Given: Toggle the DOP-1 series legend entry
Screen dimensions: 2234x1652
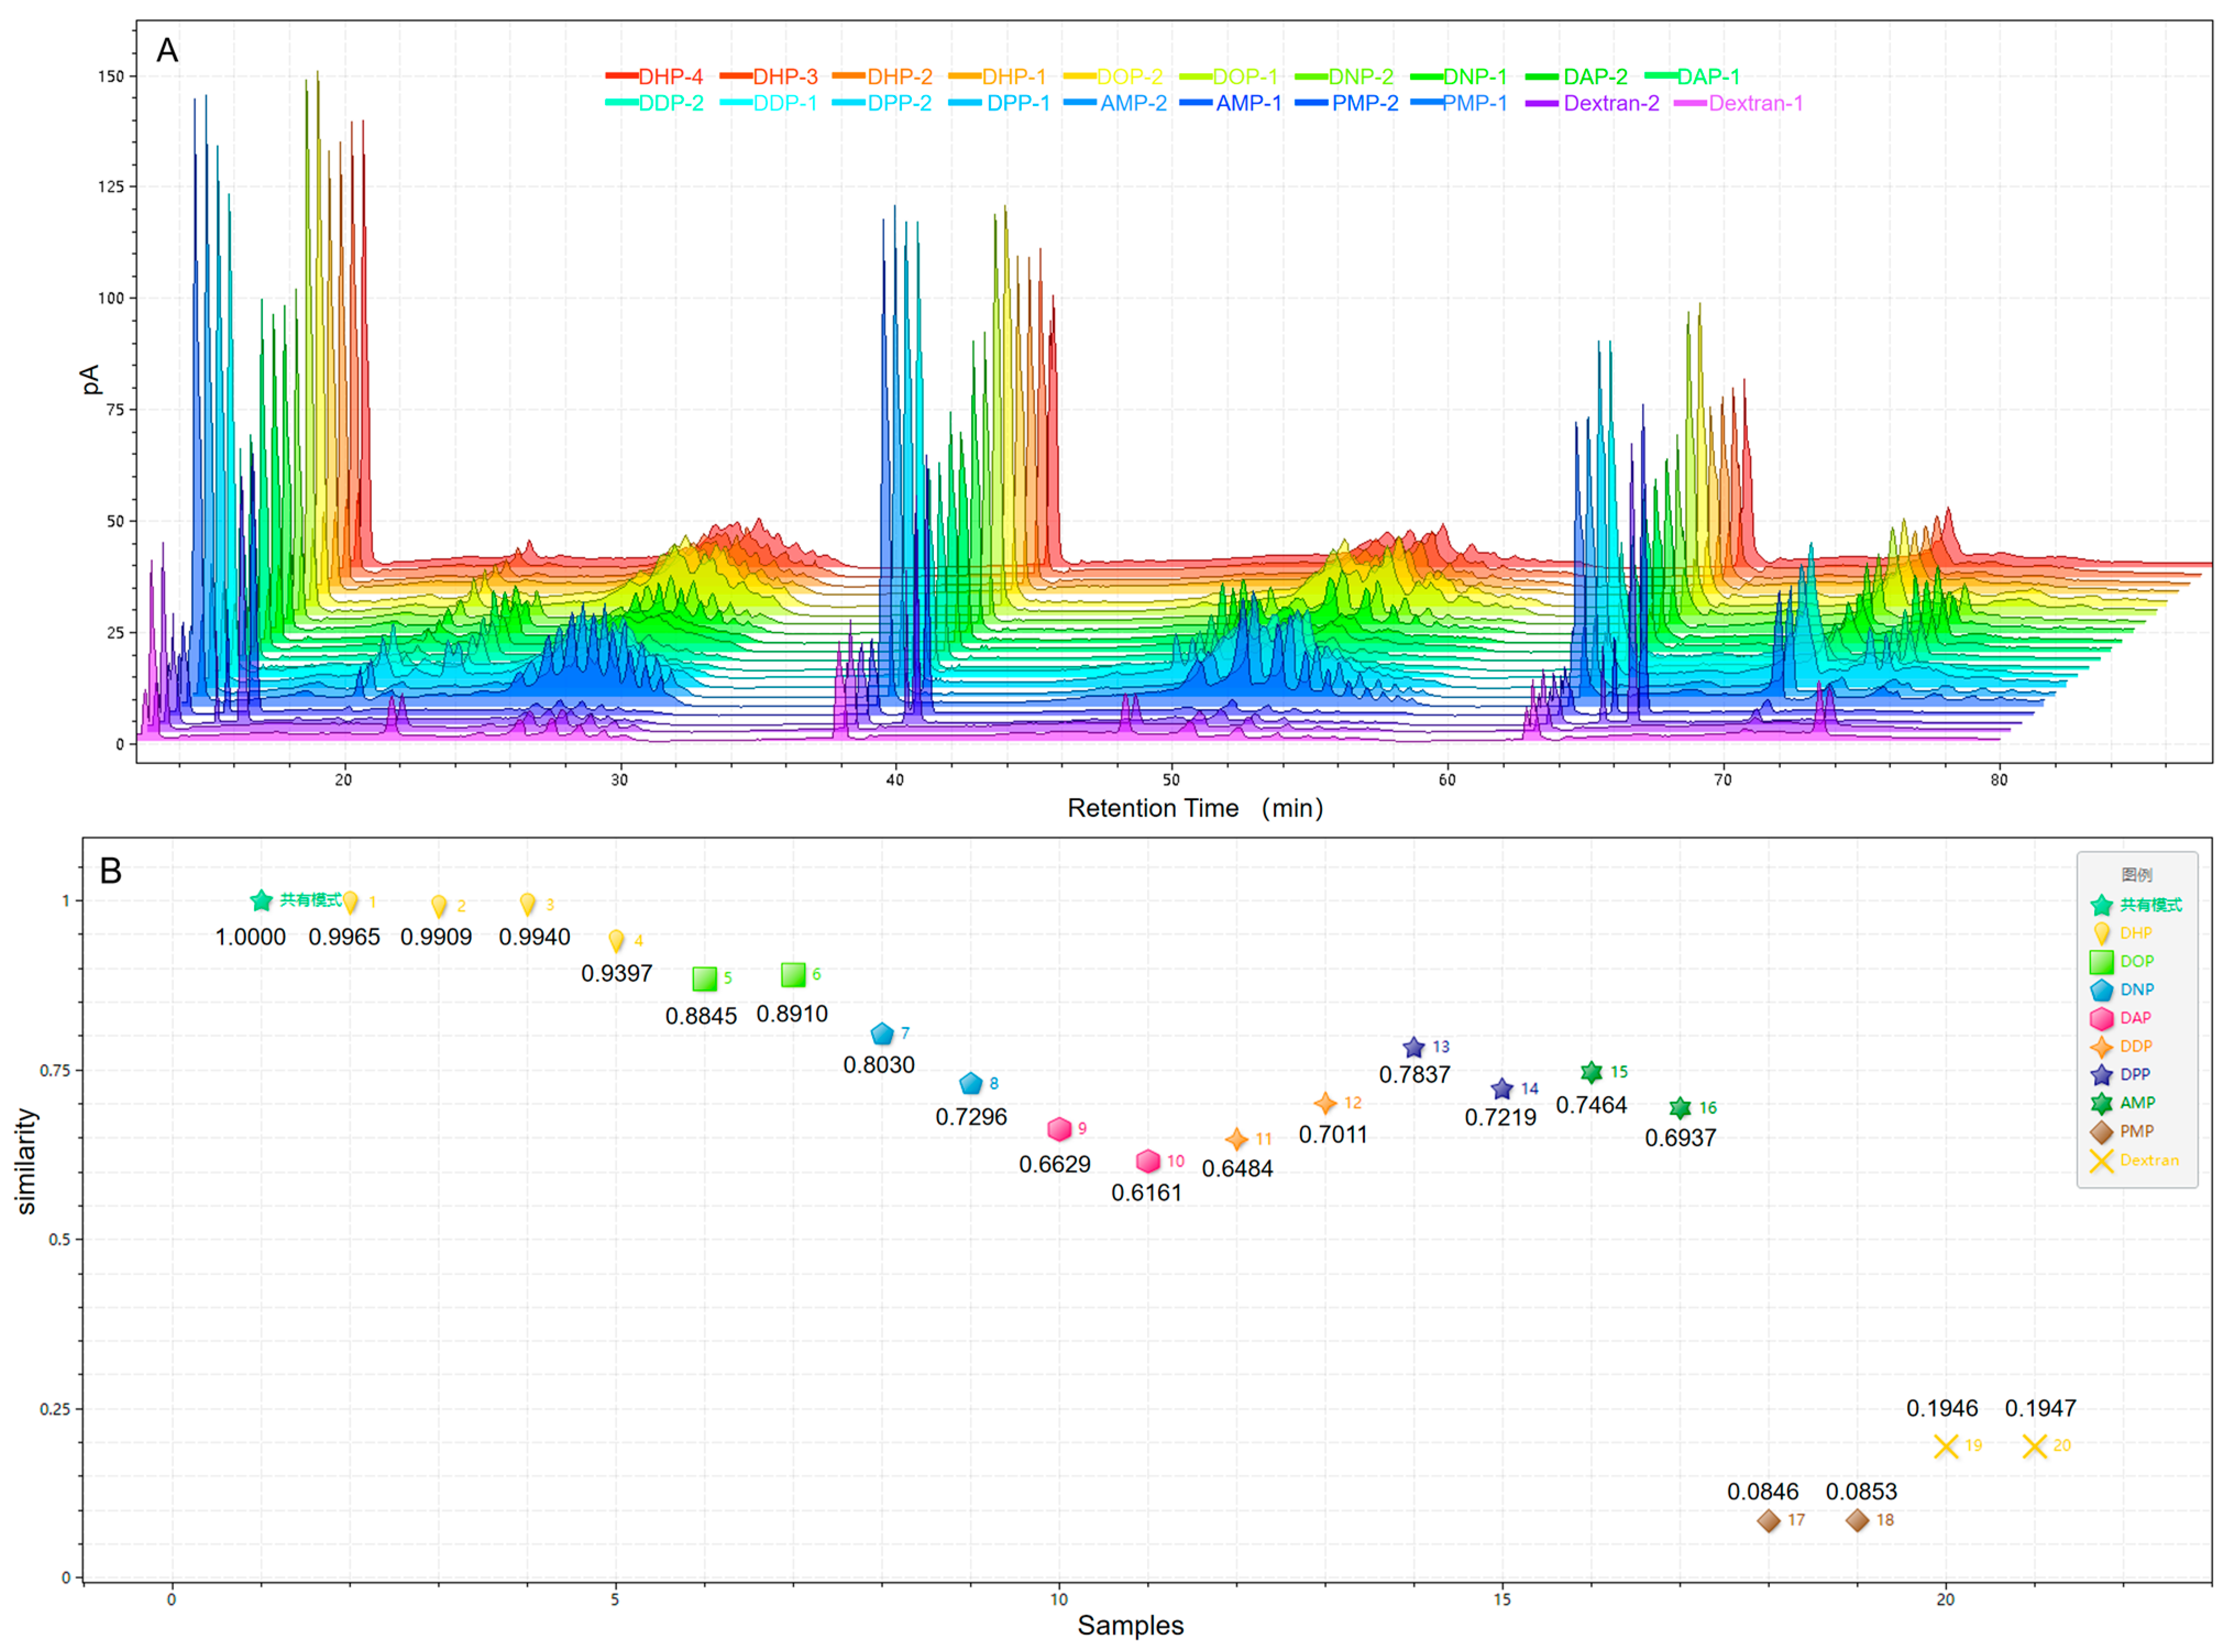Looking at the screenshot, I should click(x=1245, y=77).
